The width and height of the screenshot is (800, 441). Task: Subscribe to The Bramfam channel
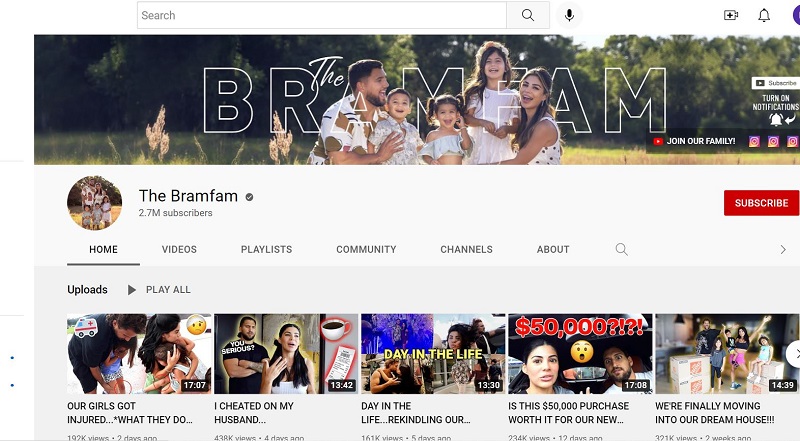click(761, 203)
